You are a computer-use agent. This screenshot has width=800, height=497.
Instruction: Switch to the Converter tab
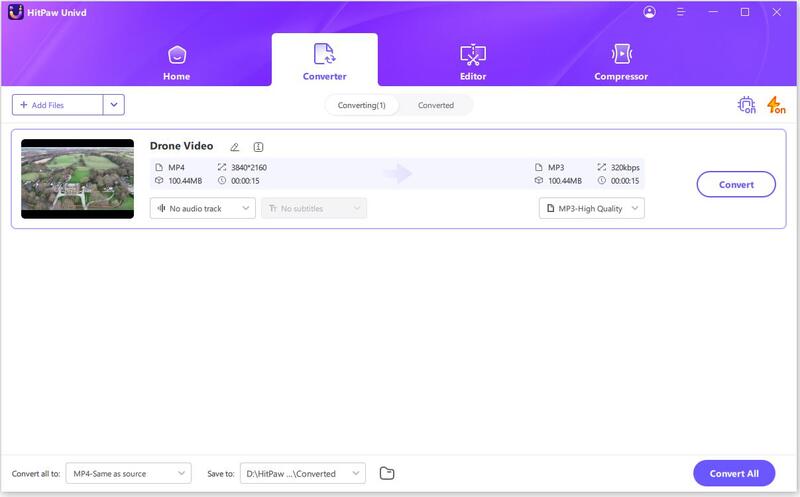(324, 62)
